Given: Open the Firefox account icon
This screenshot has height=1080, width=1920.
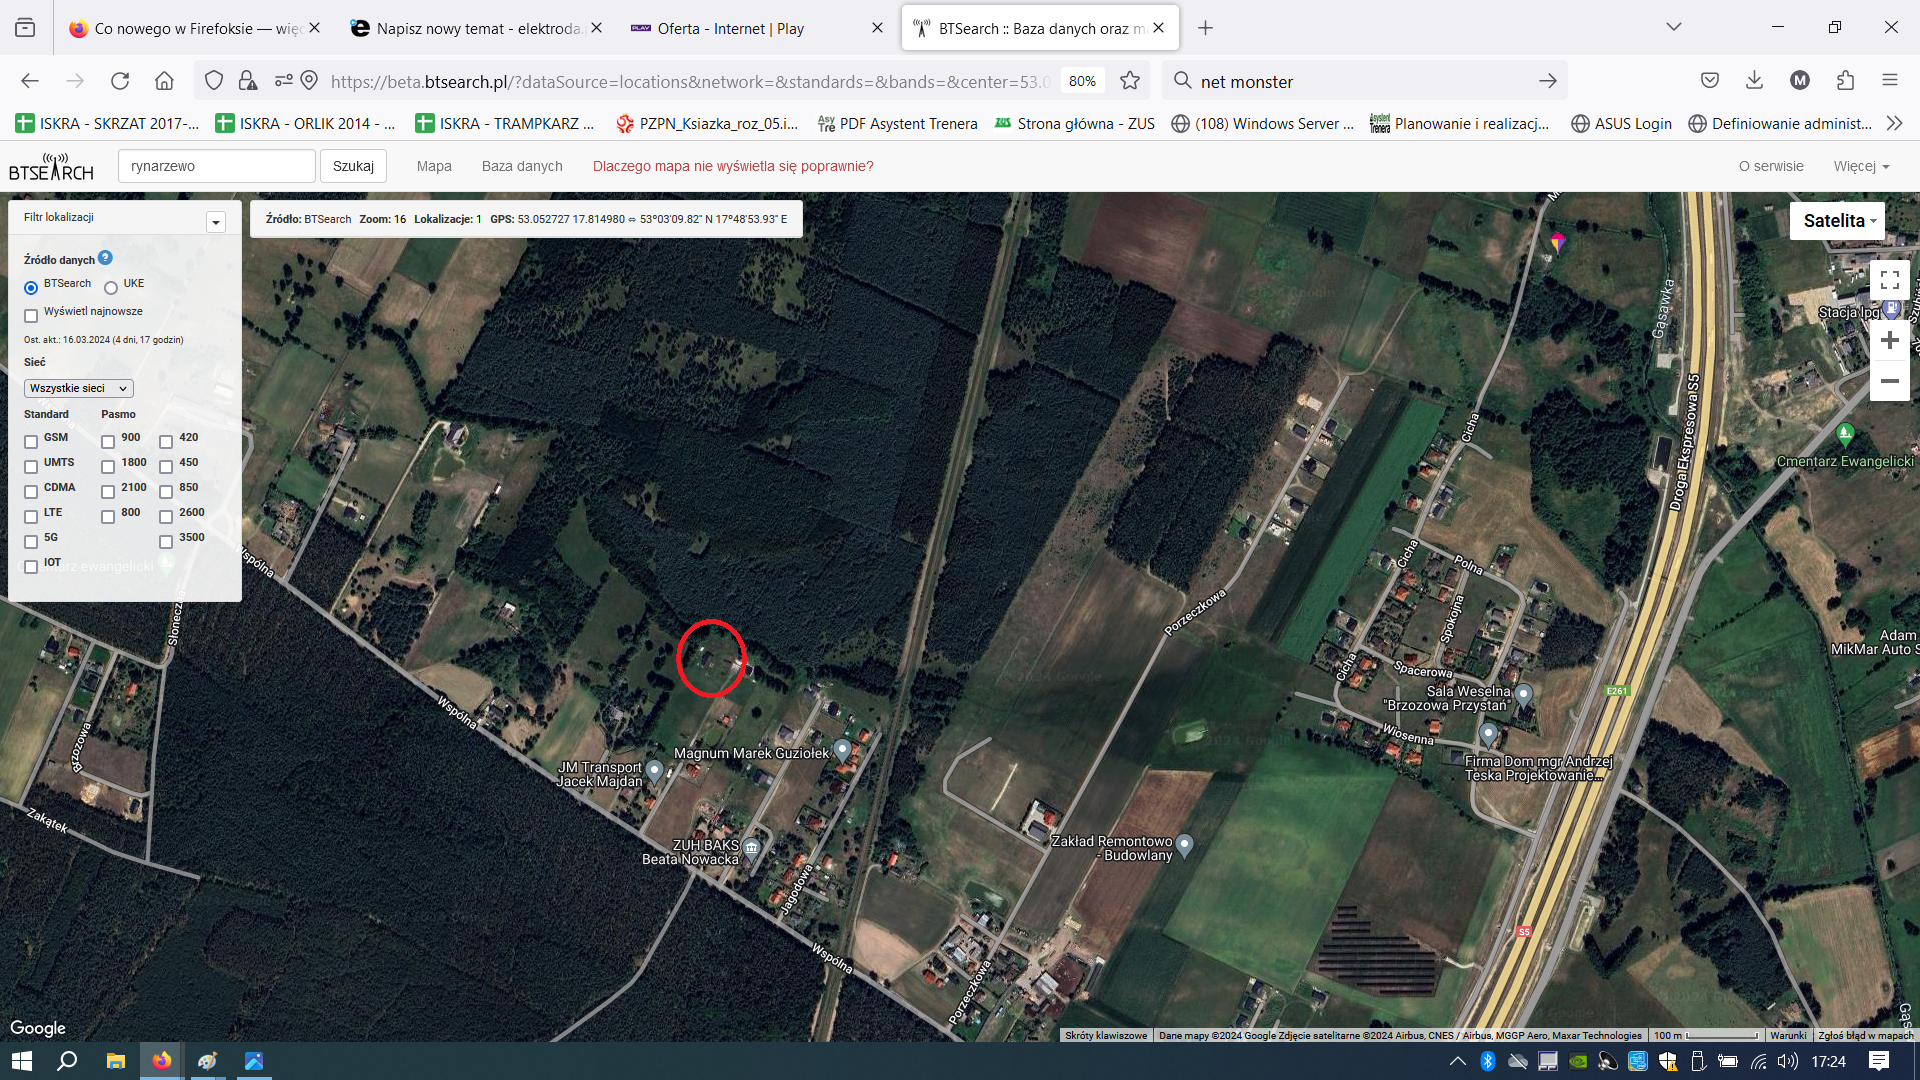Looking at the screenshot, I should click(x=1800, y=81).
